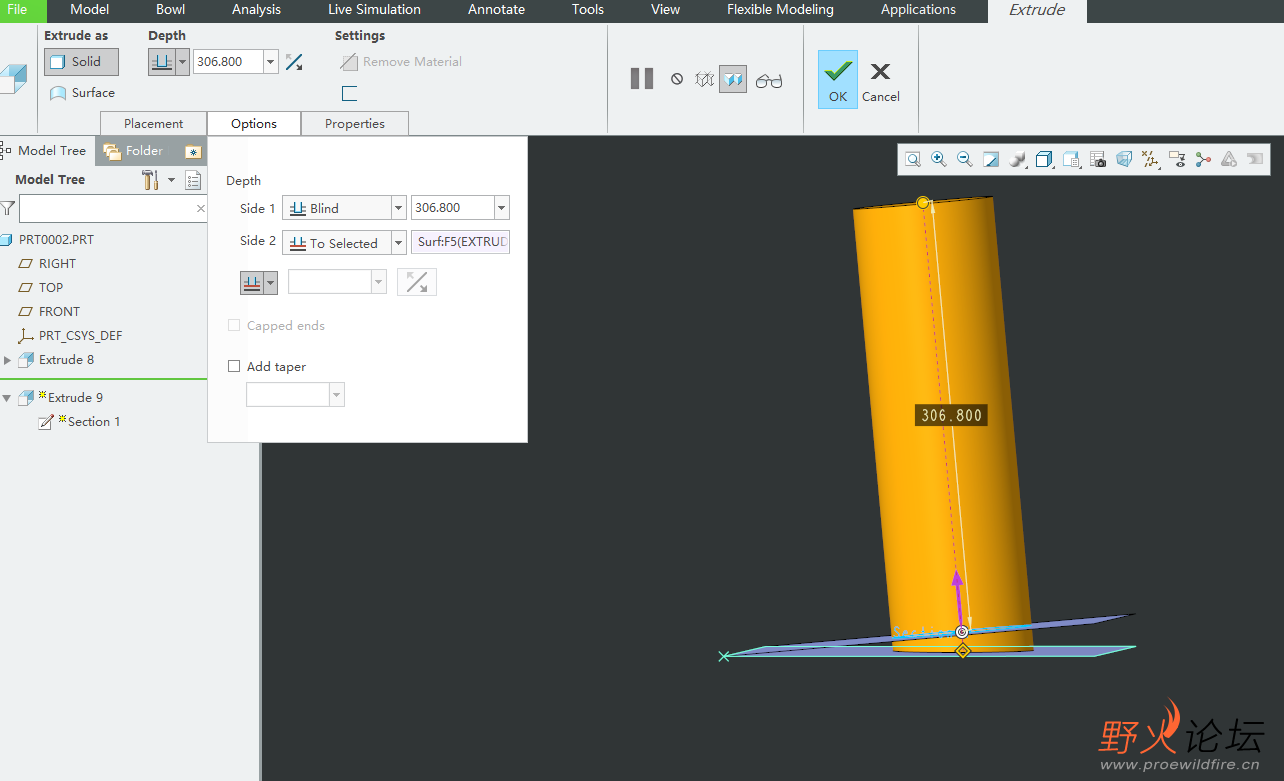Flip depth direction icon in ribbon
Viewport: 1284px width, 781px height.
click(x=294, y=62)
